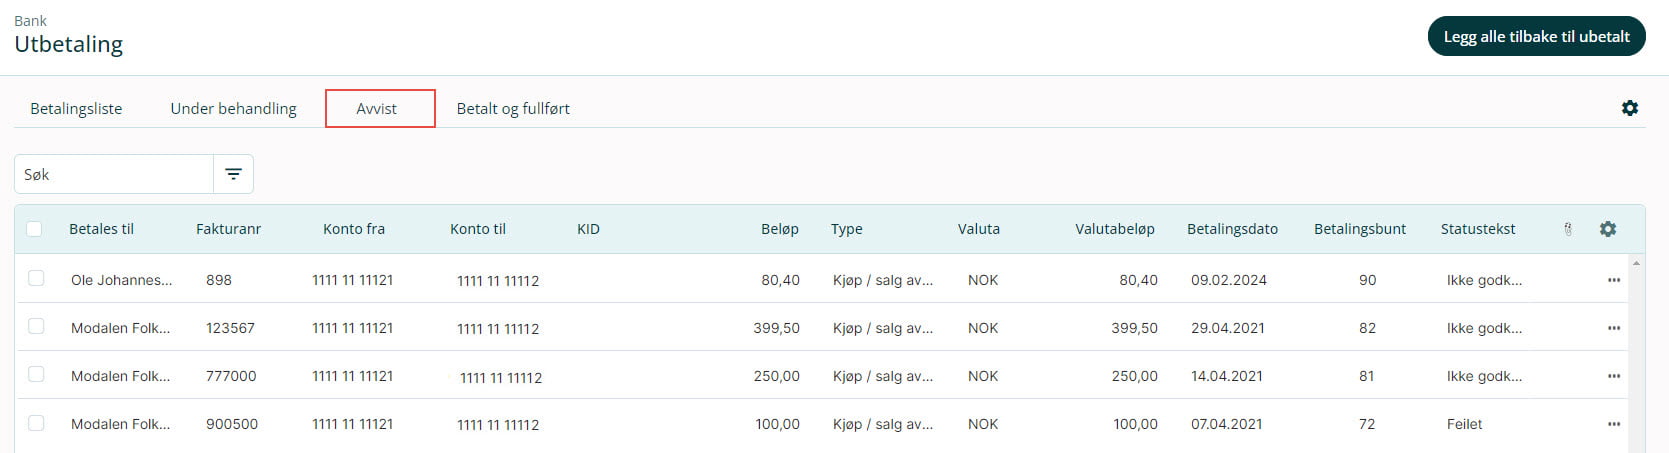Image resolution: width=1669 pixels, height=453 pixels.
Task: Click into the Søk search field
Action: 114,174
